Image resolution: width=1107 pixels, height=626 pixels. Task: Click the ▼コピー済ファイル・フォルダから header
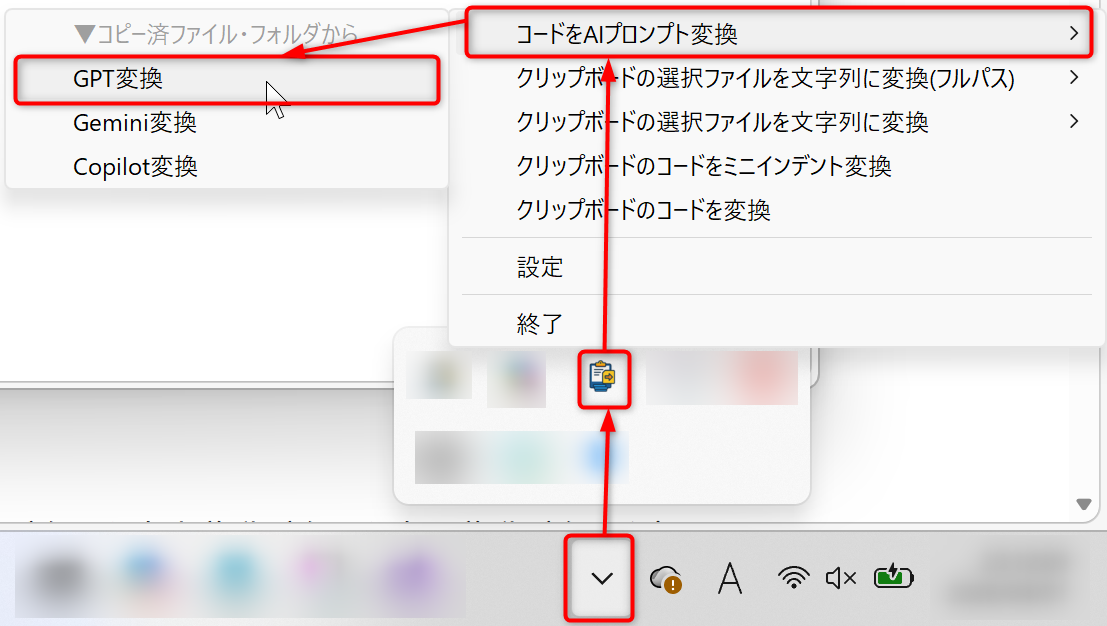click(x=216, y=34)
